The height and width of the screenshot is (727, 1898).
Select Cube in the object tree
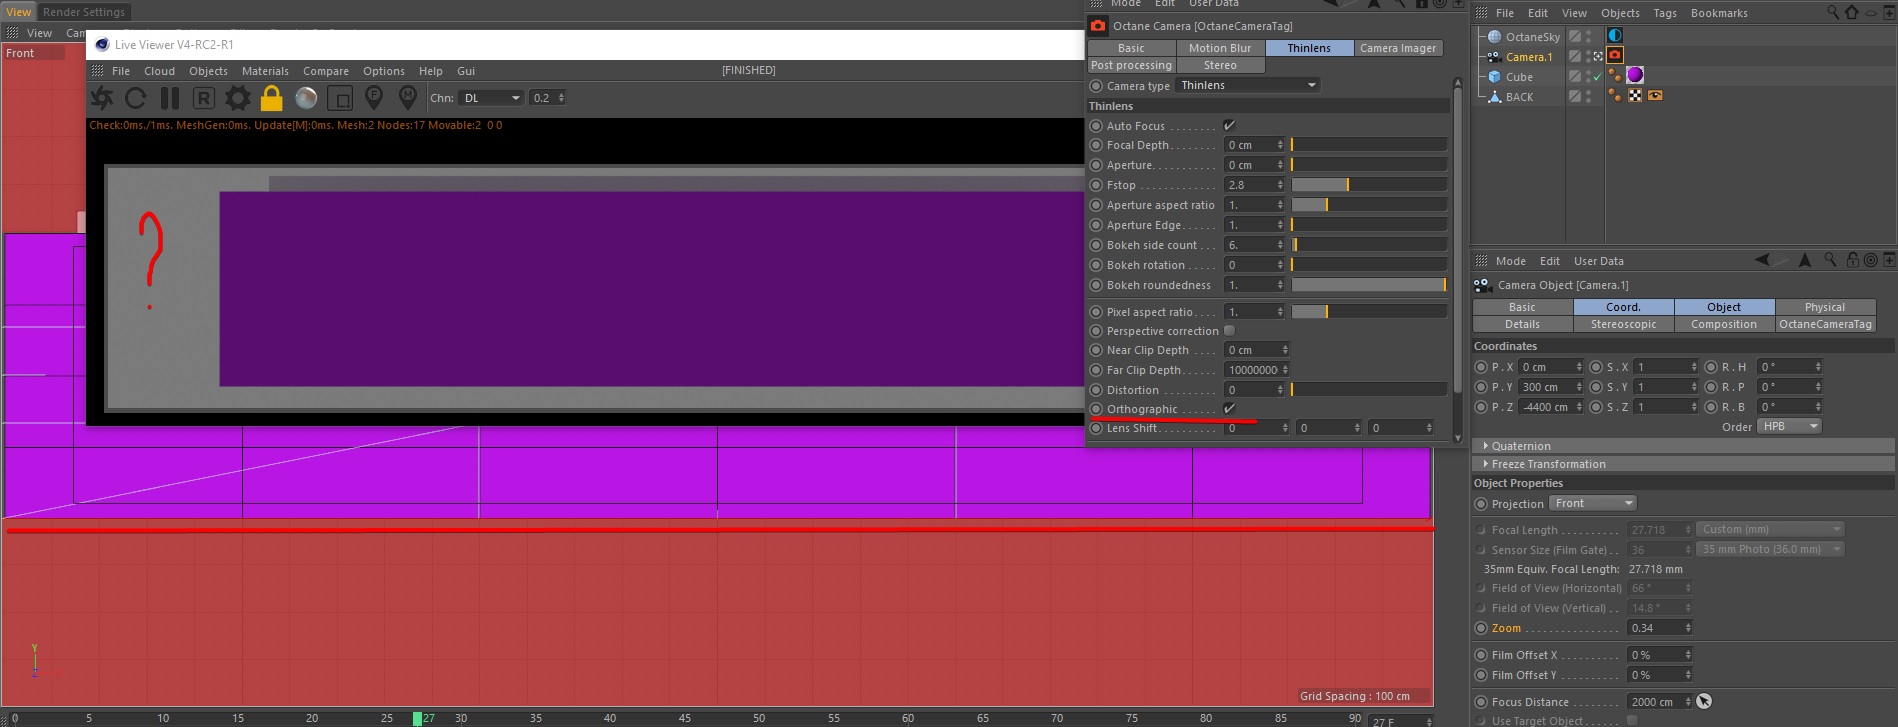(1519, 77)
